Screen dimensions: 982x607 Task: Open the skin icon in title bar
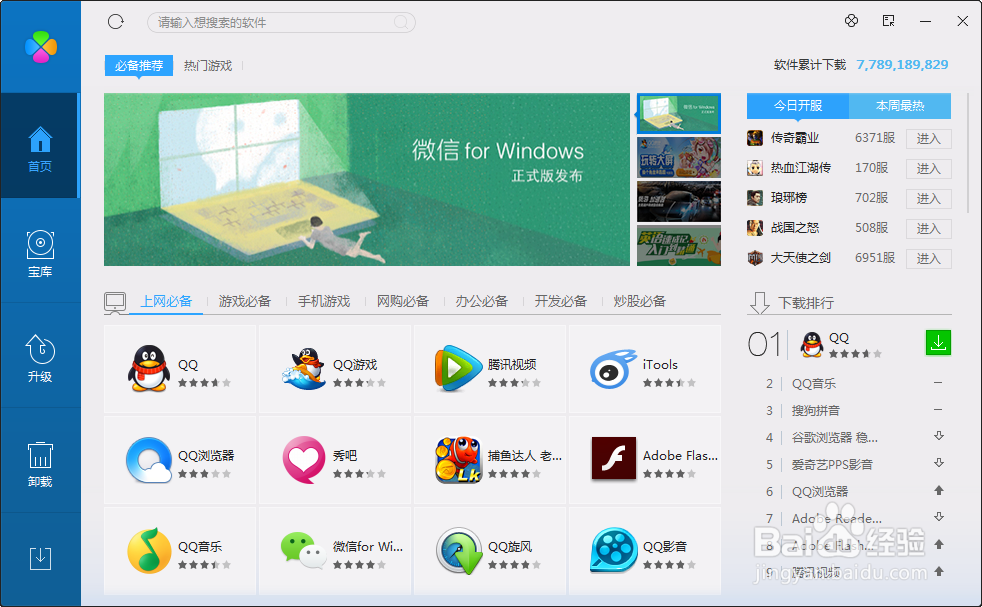851,21
